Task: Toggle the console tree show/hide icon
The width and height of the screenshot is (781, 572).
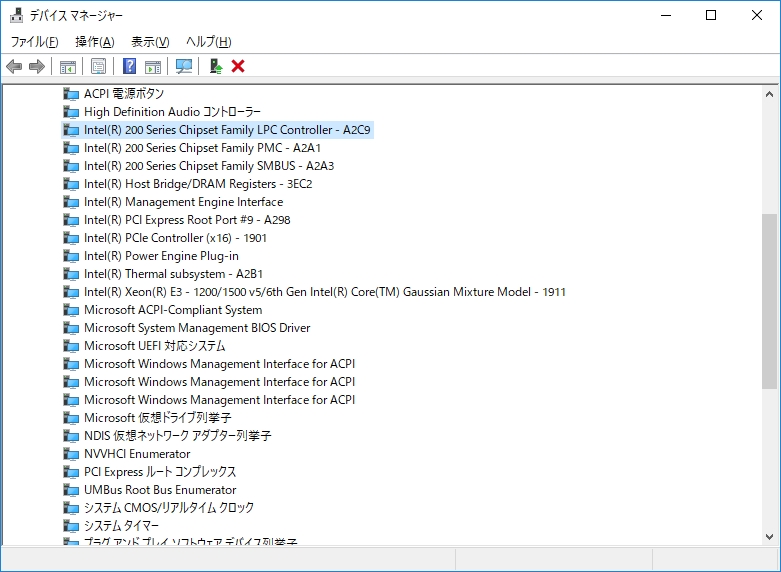Action: [68, 66]
